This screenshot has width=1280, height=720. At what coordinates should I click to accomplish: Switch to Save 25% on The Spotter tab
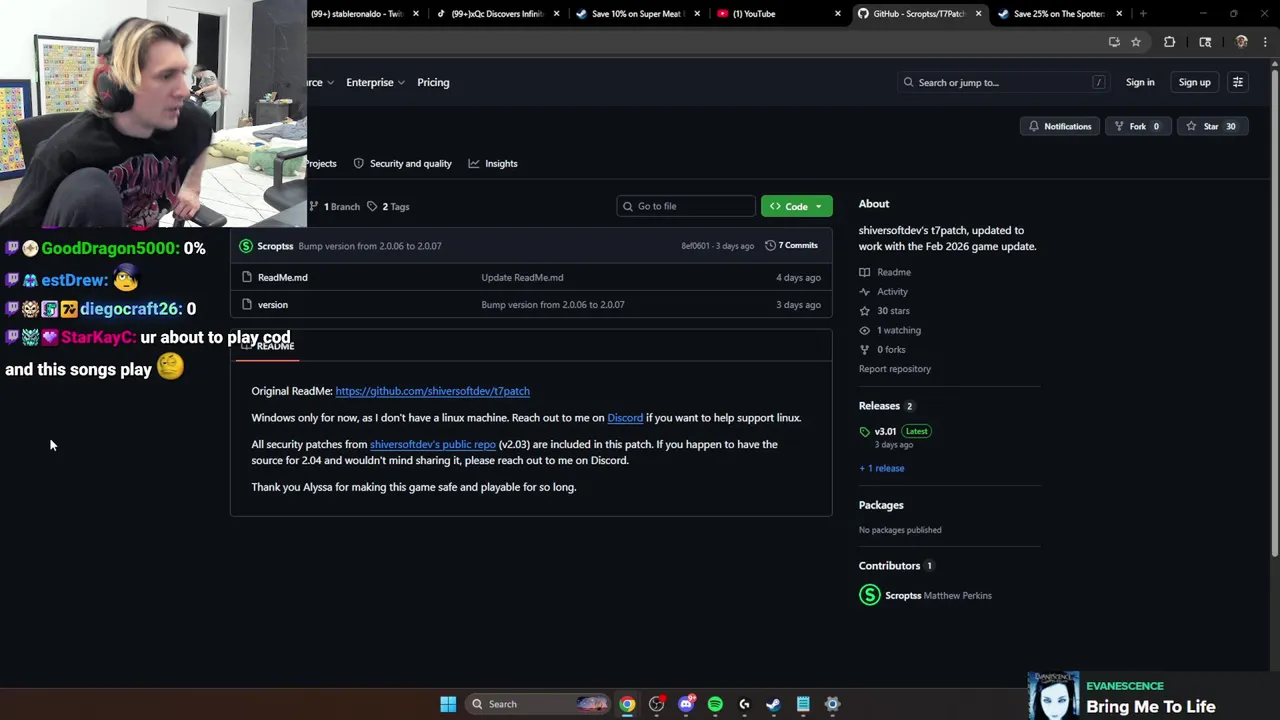point(1059,14)
